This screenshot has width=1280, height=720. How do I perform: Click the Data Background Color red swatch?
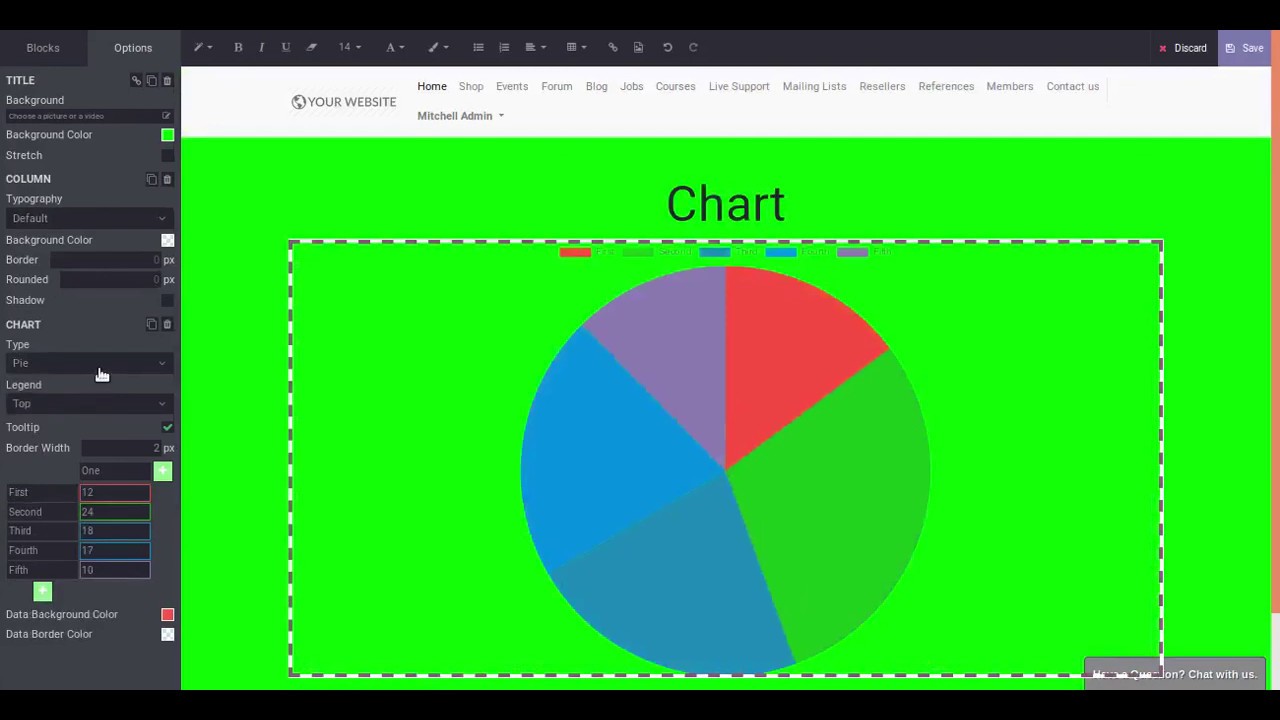[167, 614]
